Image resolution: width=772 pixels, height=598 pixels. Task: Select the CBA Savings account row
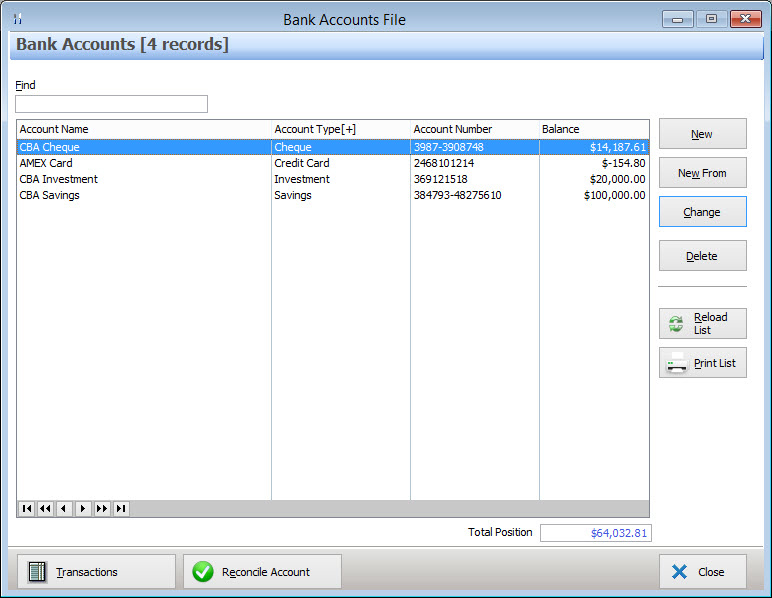tap(50, 195)
